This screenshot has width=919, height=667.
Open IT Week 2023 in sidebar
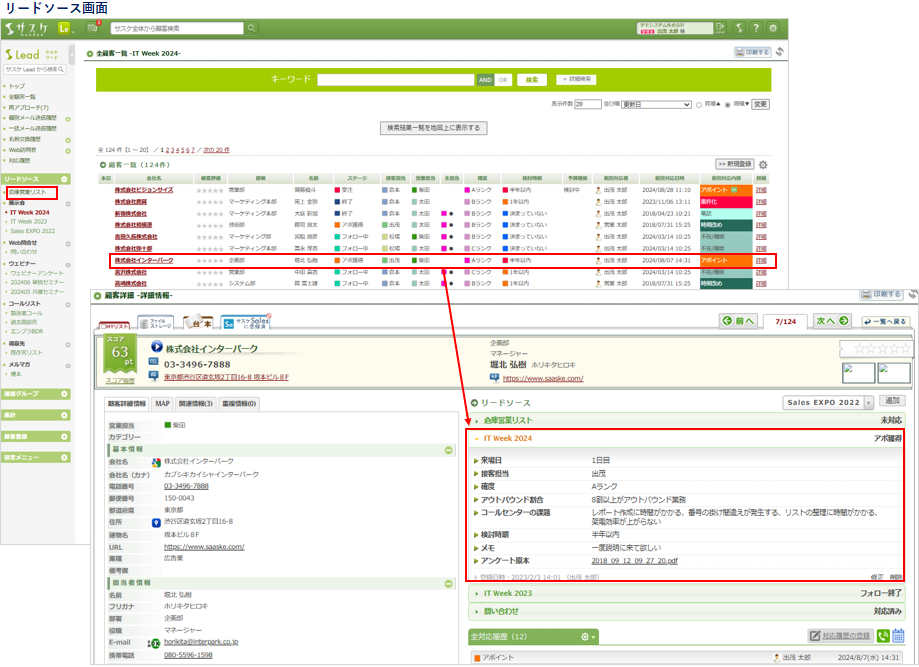[29, 222]
